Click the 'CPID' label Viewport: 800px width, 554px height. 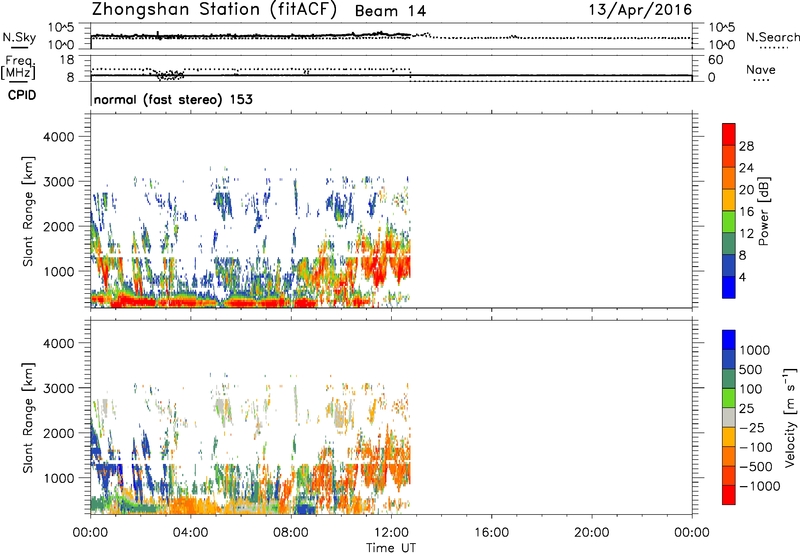pos(22,95)
